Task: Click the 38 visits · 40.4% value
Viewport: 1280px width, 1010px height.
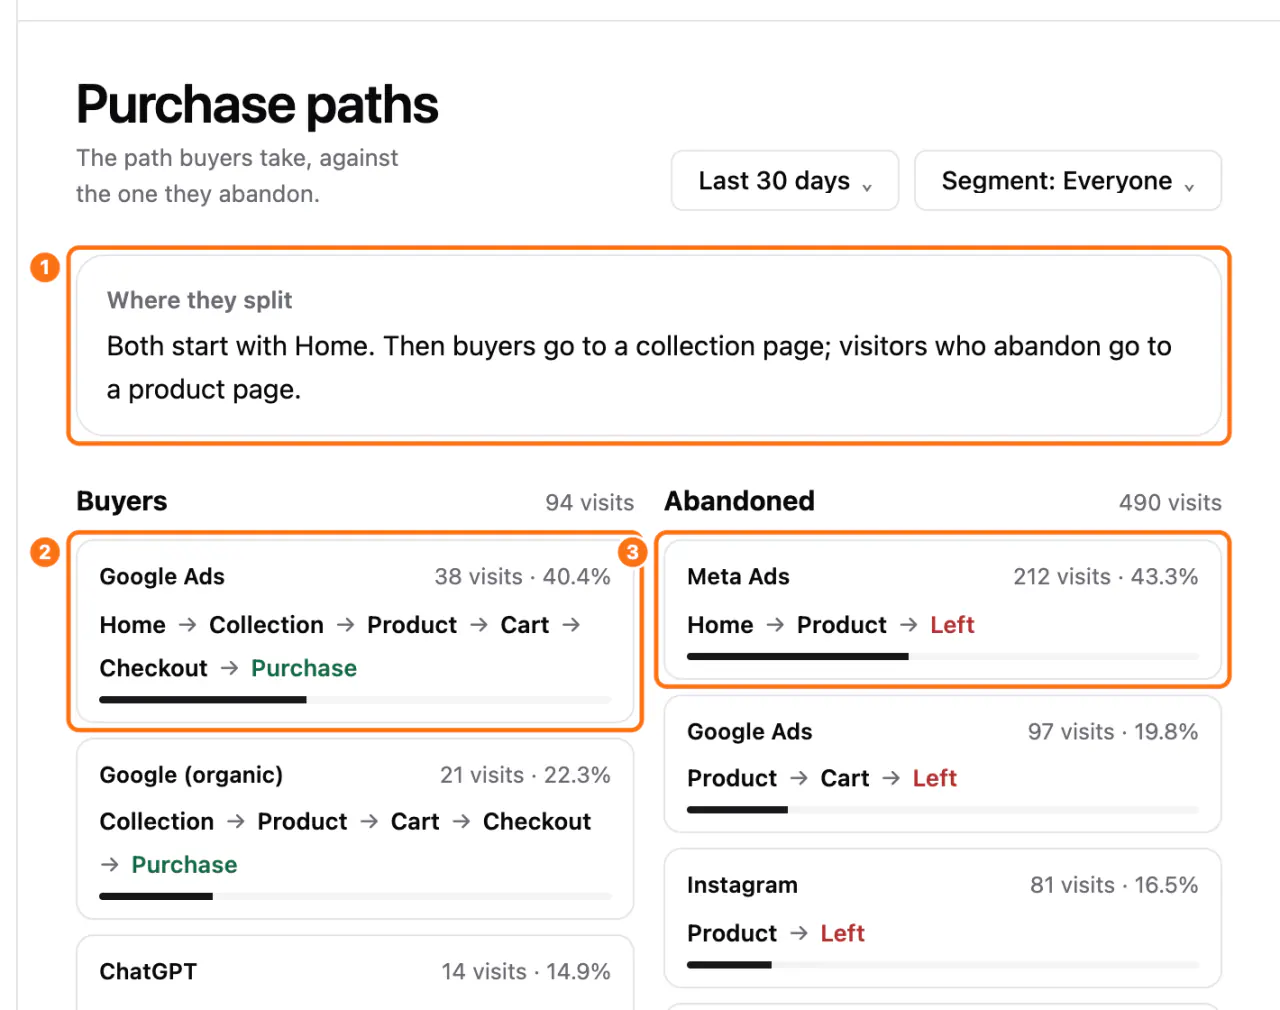Action: 522,577
